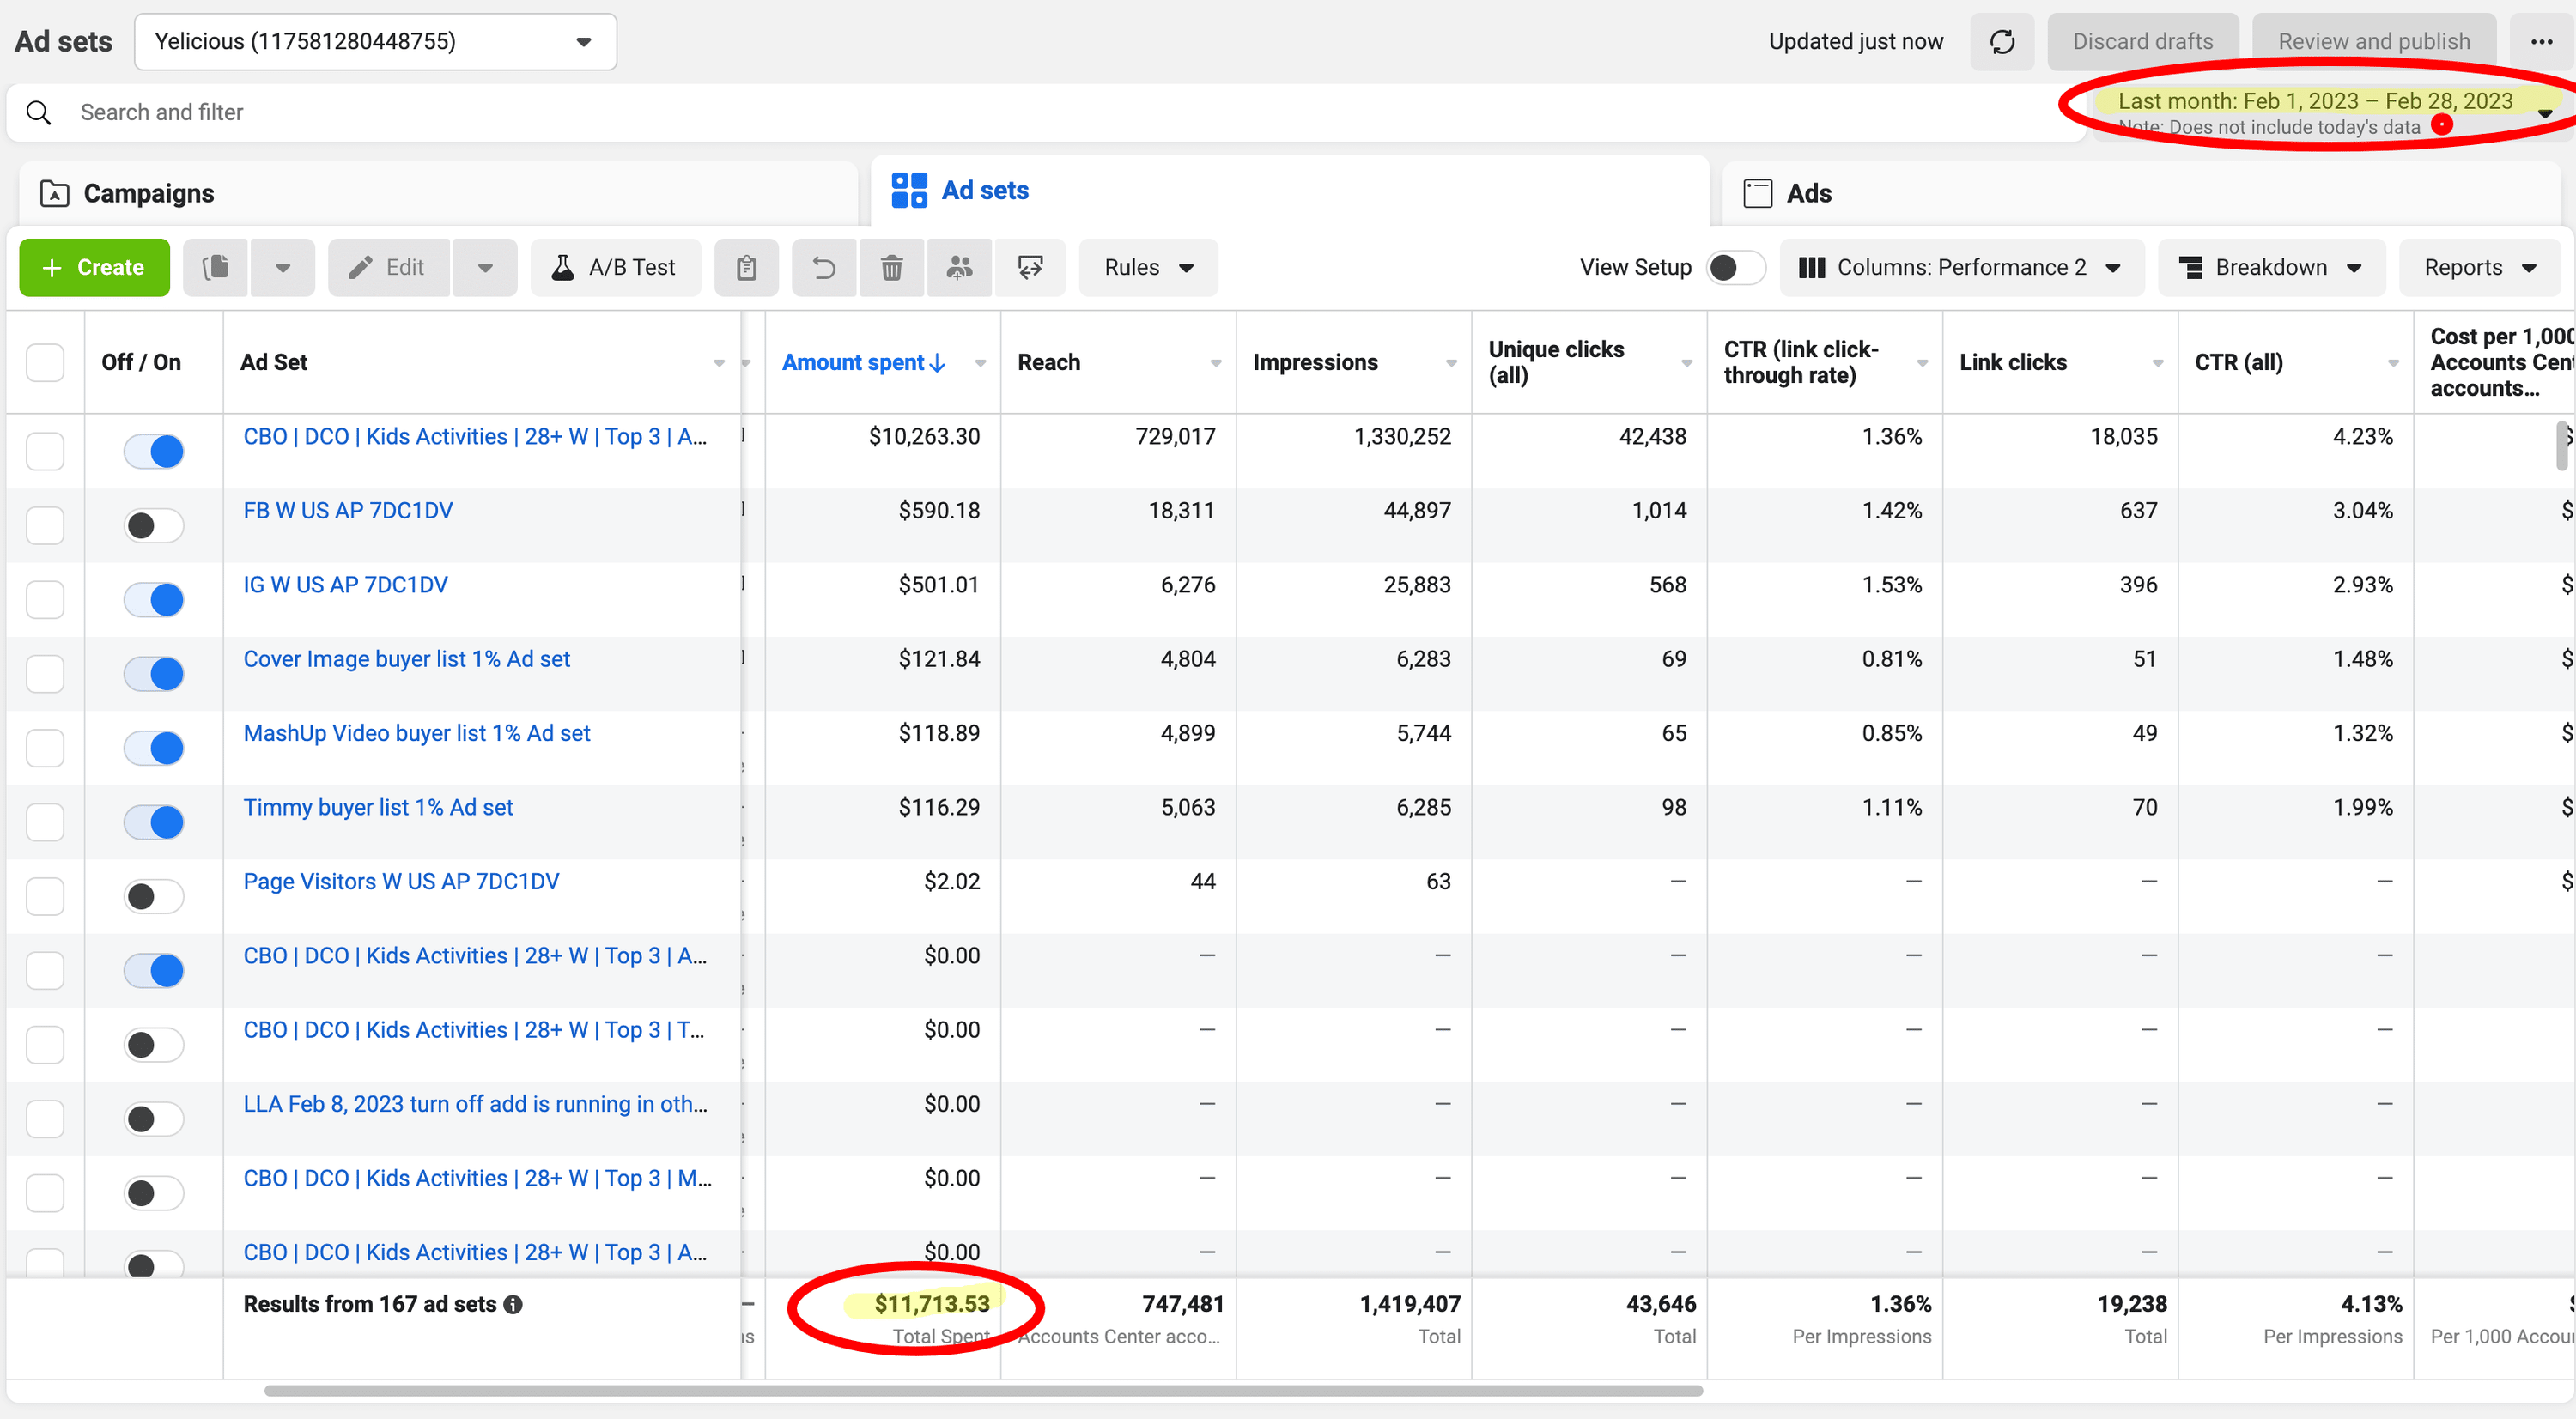2576x1419 pixels.
Task: Check the select-all header checkbox
Action: tap(45, 362)
